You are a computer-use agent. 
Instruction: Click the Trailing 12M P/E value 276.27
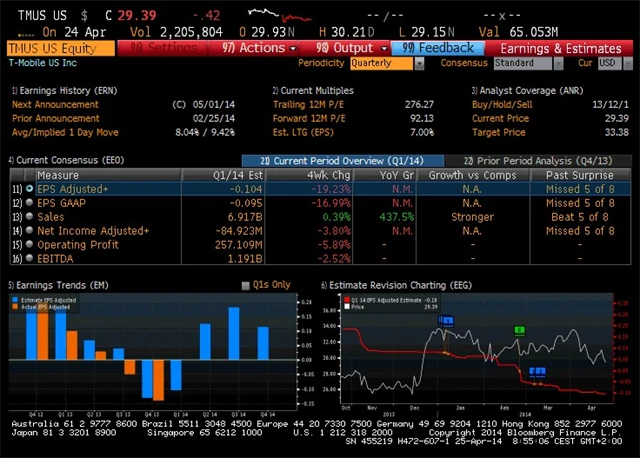(x=419, y=104)
